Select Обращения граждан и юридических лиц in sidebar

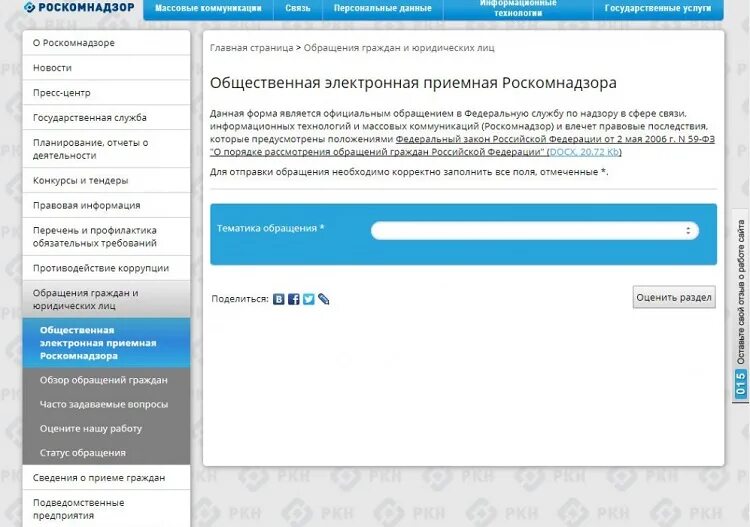[106, 299]
